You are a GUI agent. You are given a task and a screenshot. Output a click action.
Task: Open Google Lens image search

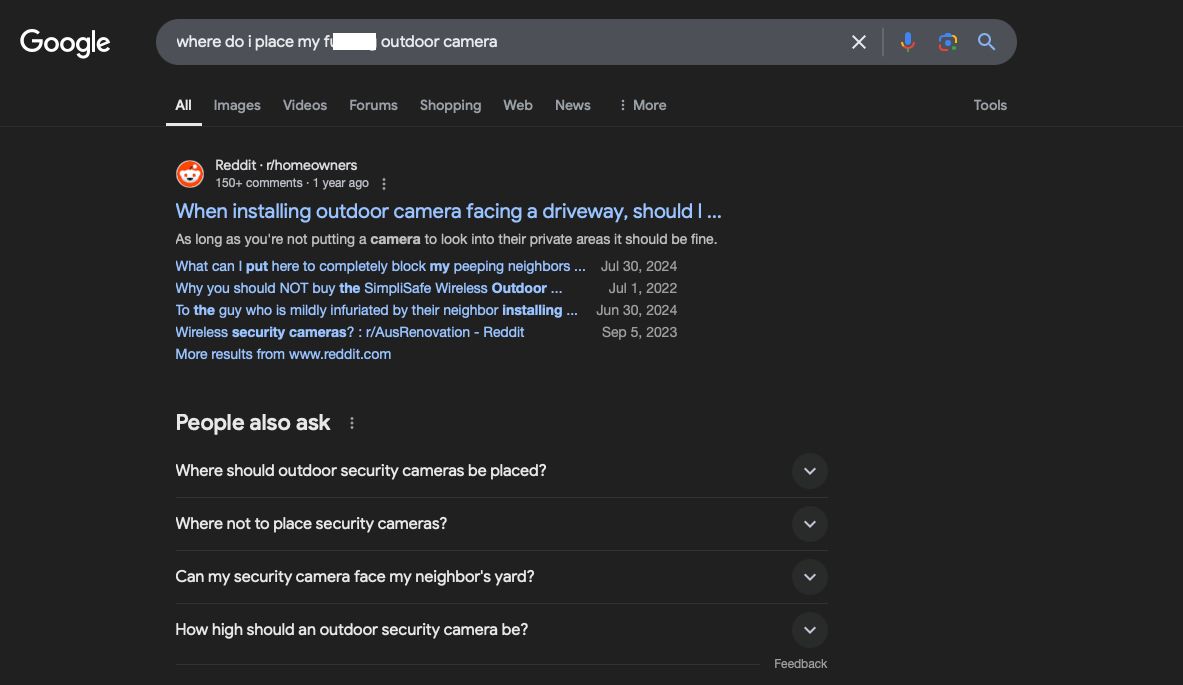tap(947, 42)
